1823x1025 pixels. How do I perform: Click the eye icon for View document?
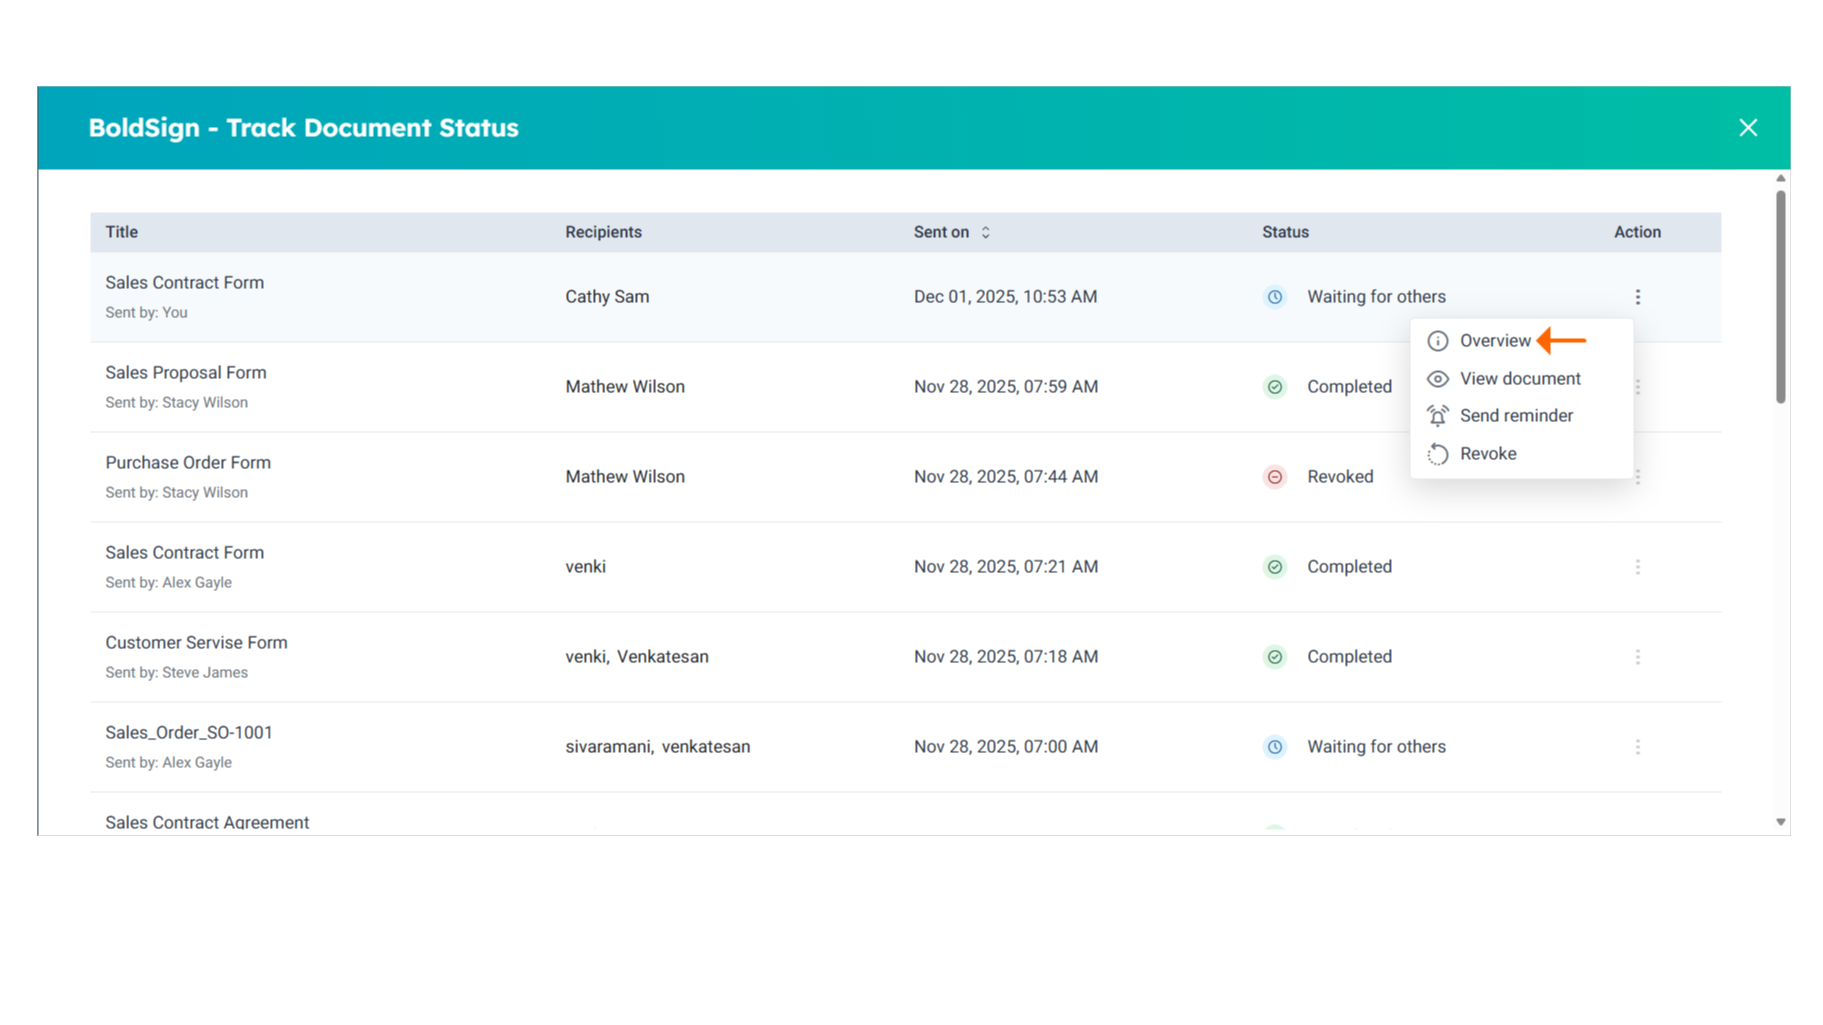[x=1437, y=379]
